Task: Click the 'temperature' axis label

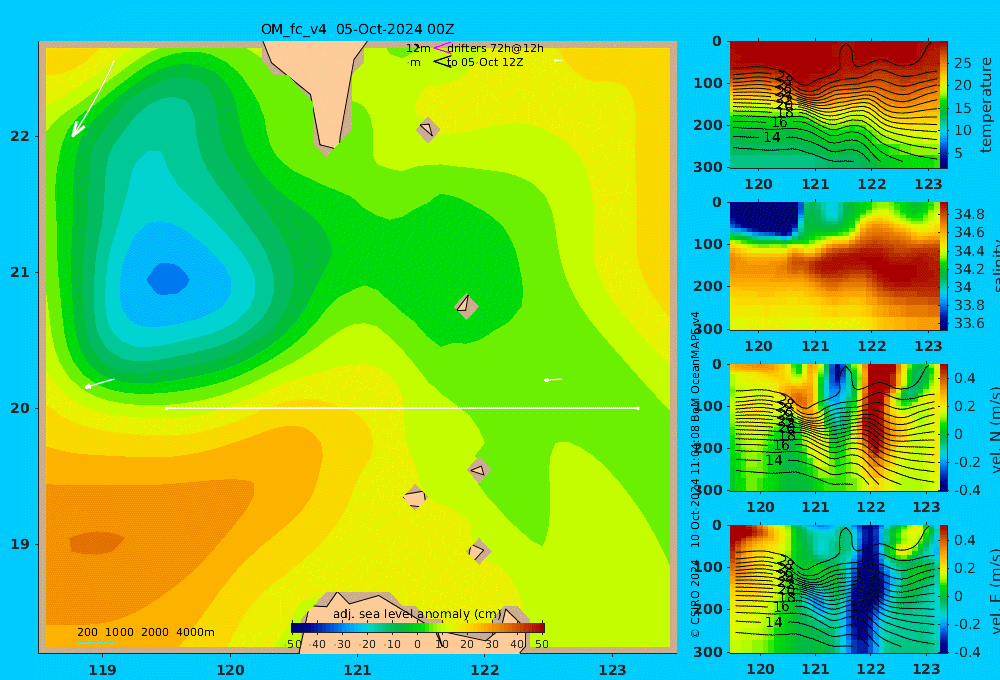Action: click(x=986, y=105)
